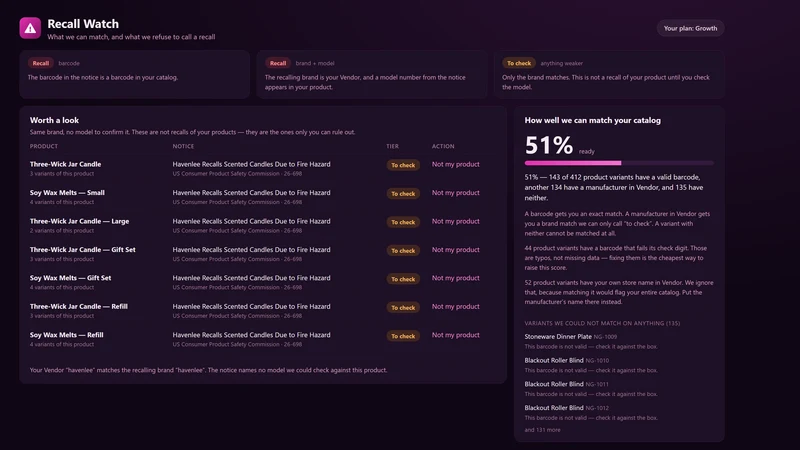The width and height of the screenshot is (800, 450).
Task: Open the Blackout Roller Blind NG-1012 variant
Action: click(566, 408)
